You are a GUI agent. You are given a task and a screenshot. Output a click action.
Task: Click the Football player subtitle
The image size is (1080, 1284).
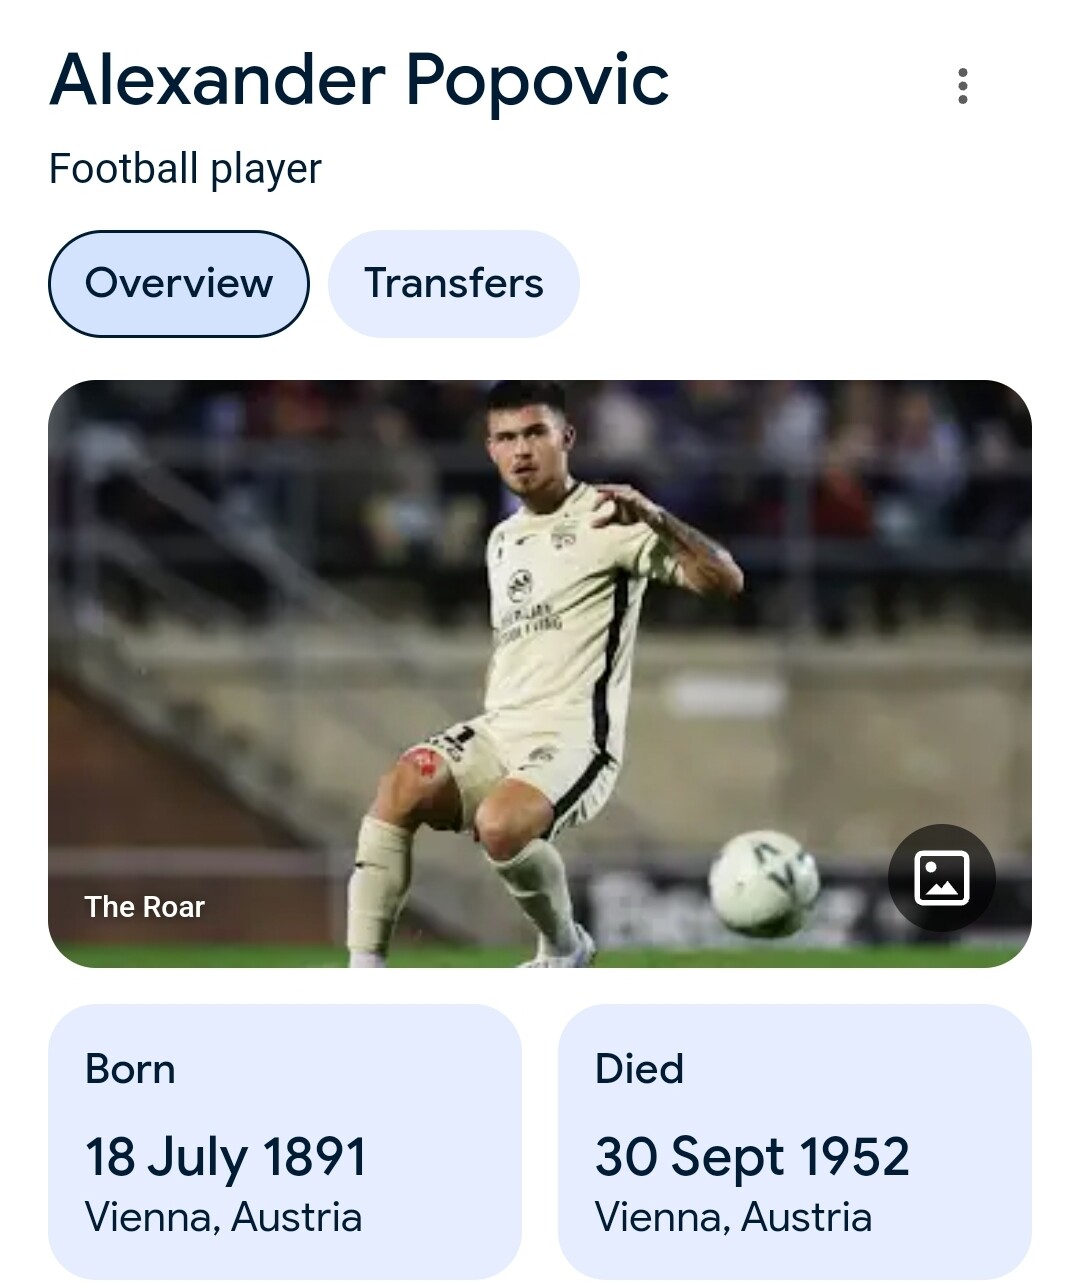tap(185, 169)
